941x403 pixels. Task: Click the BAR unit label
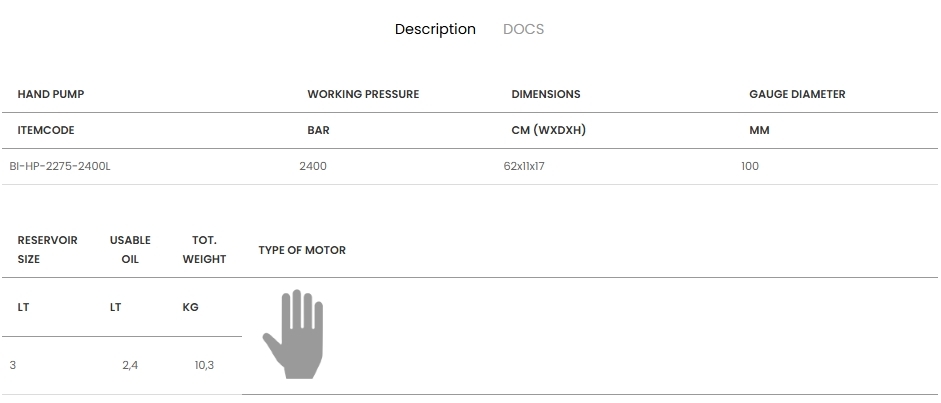click(x=318, y=130)
